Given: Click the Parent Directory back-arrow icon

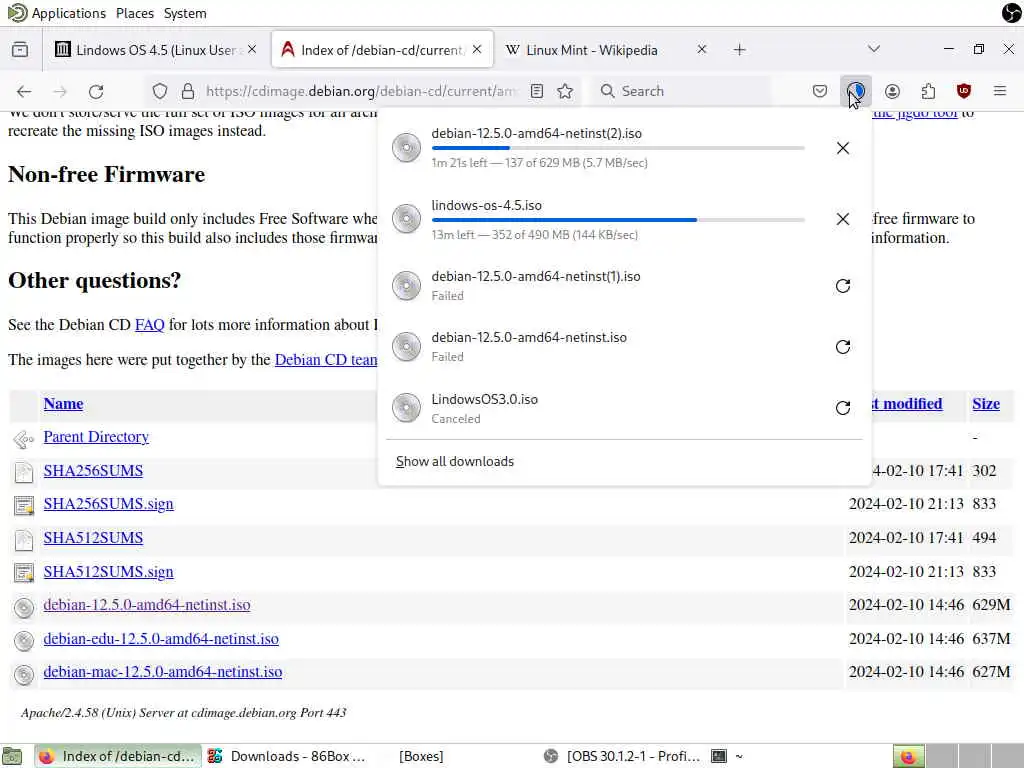Looking at the screenshot, I should point(24,440).
